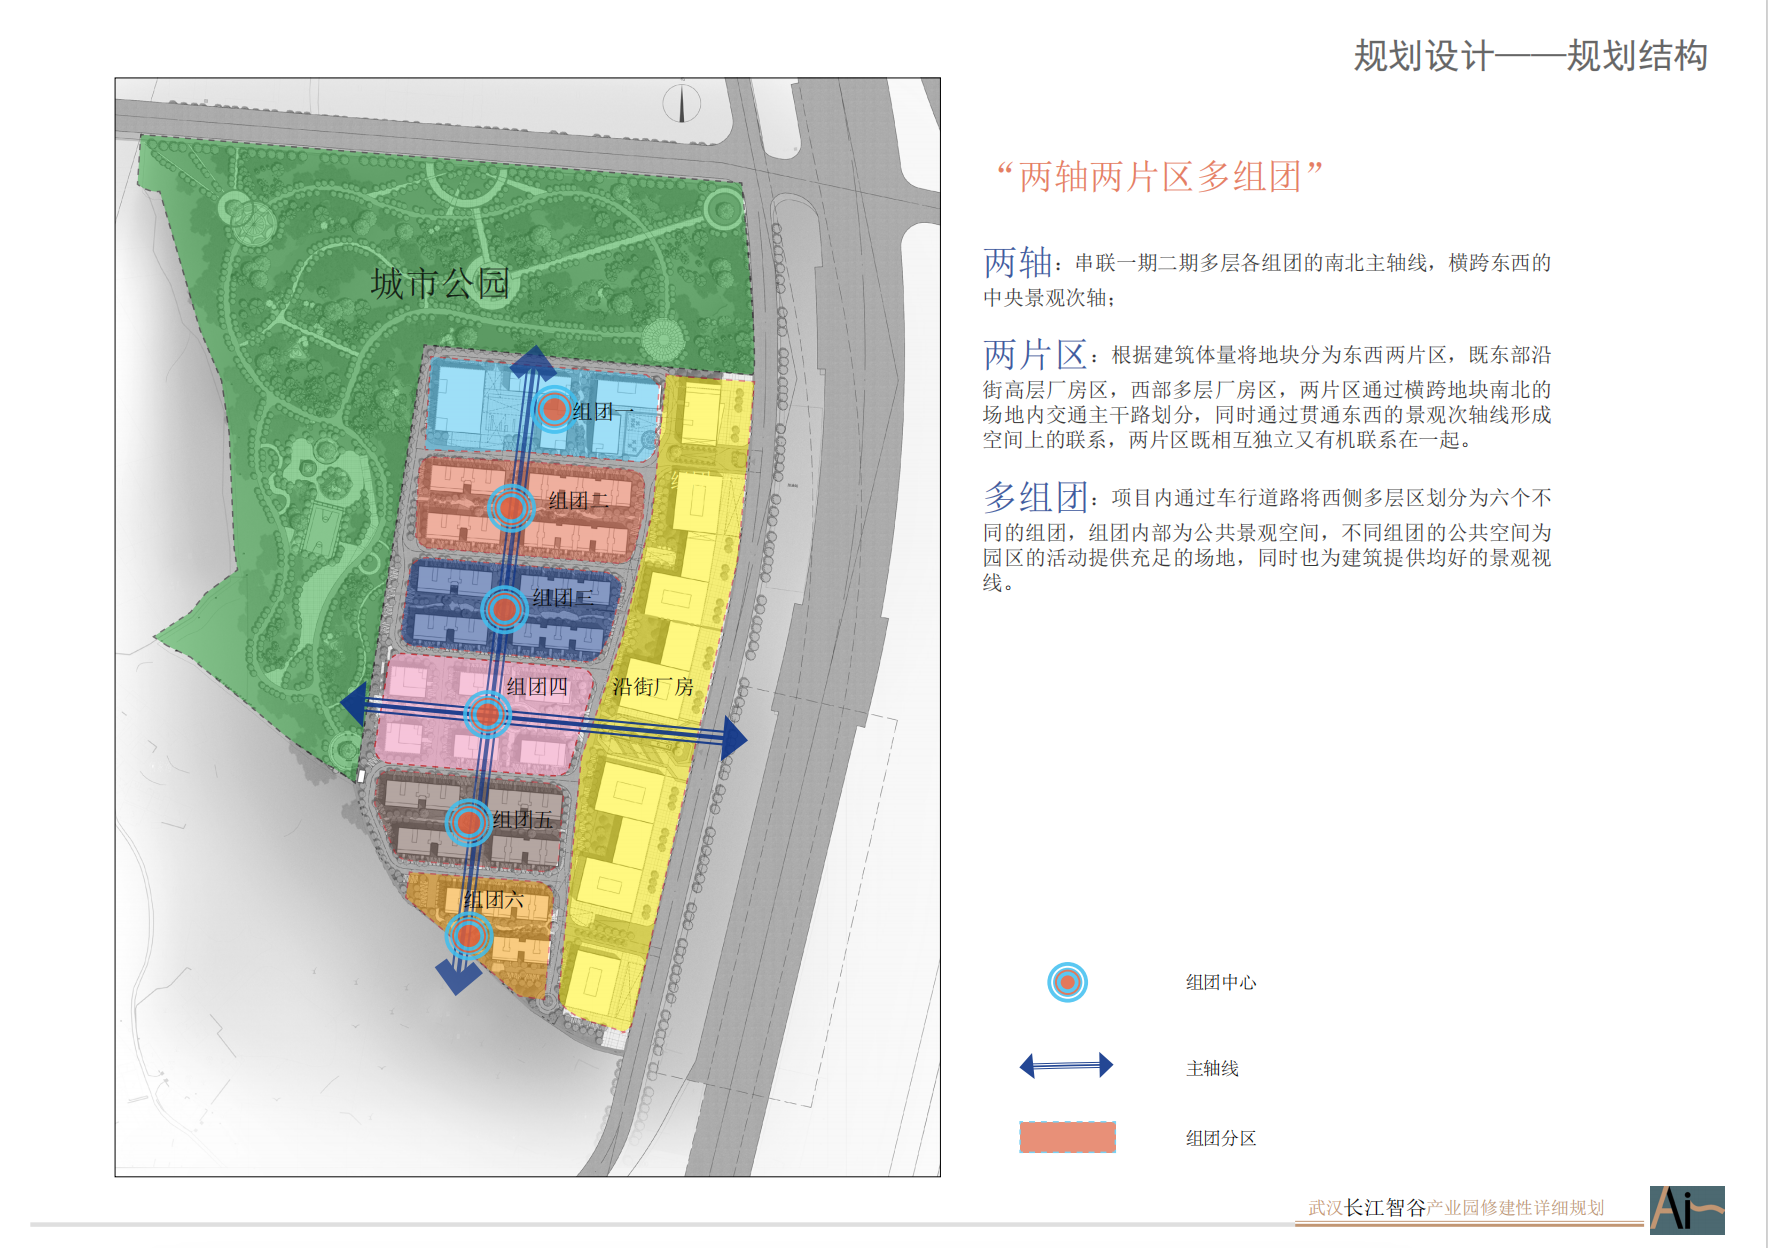Click the paragraph line starting 街高层厂房区

tap(1266, 389)
